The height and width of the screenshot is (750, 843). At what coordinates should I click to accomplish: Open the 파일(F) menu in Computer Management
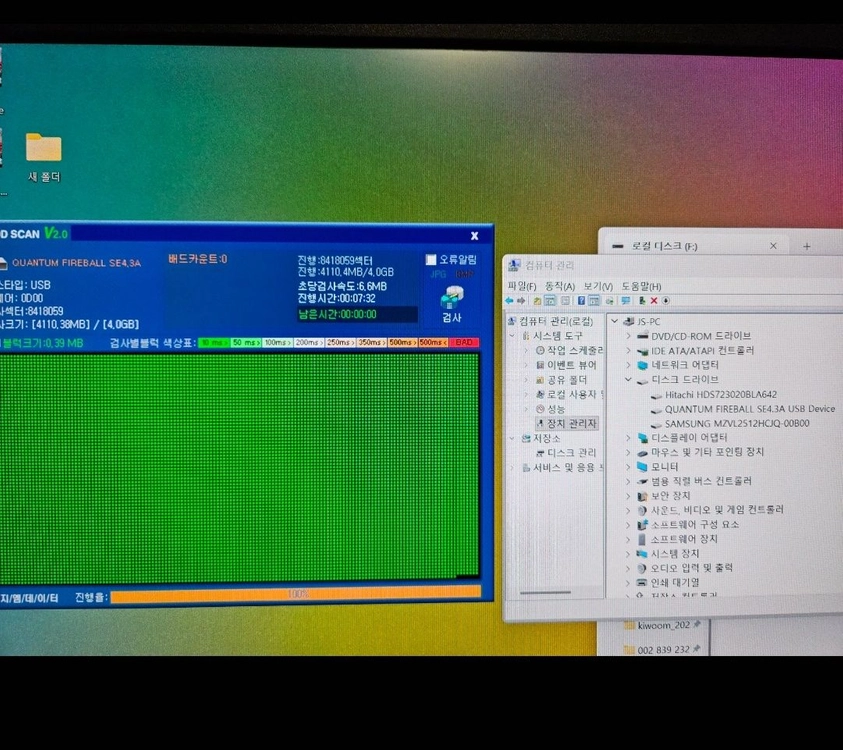click(522, 286)
